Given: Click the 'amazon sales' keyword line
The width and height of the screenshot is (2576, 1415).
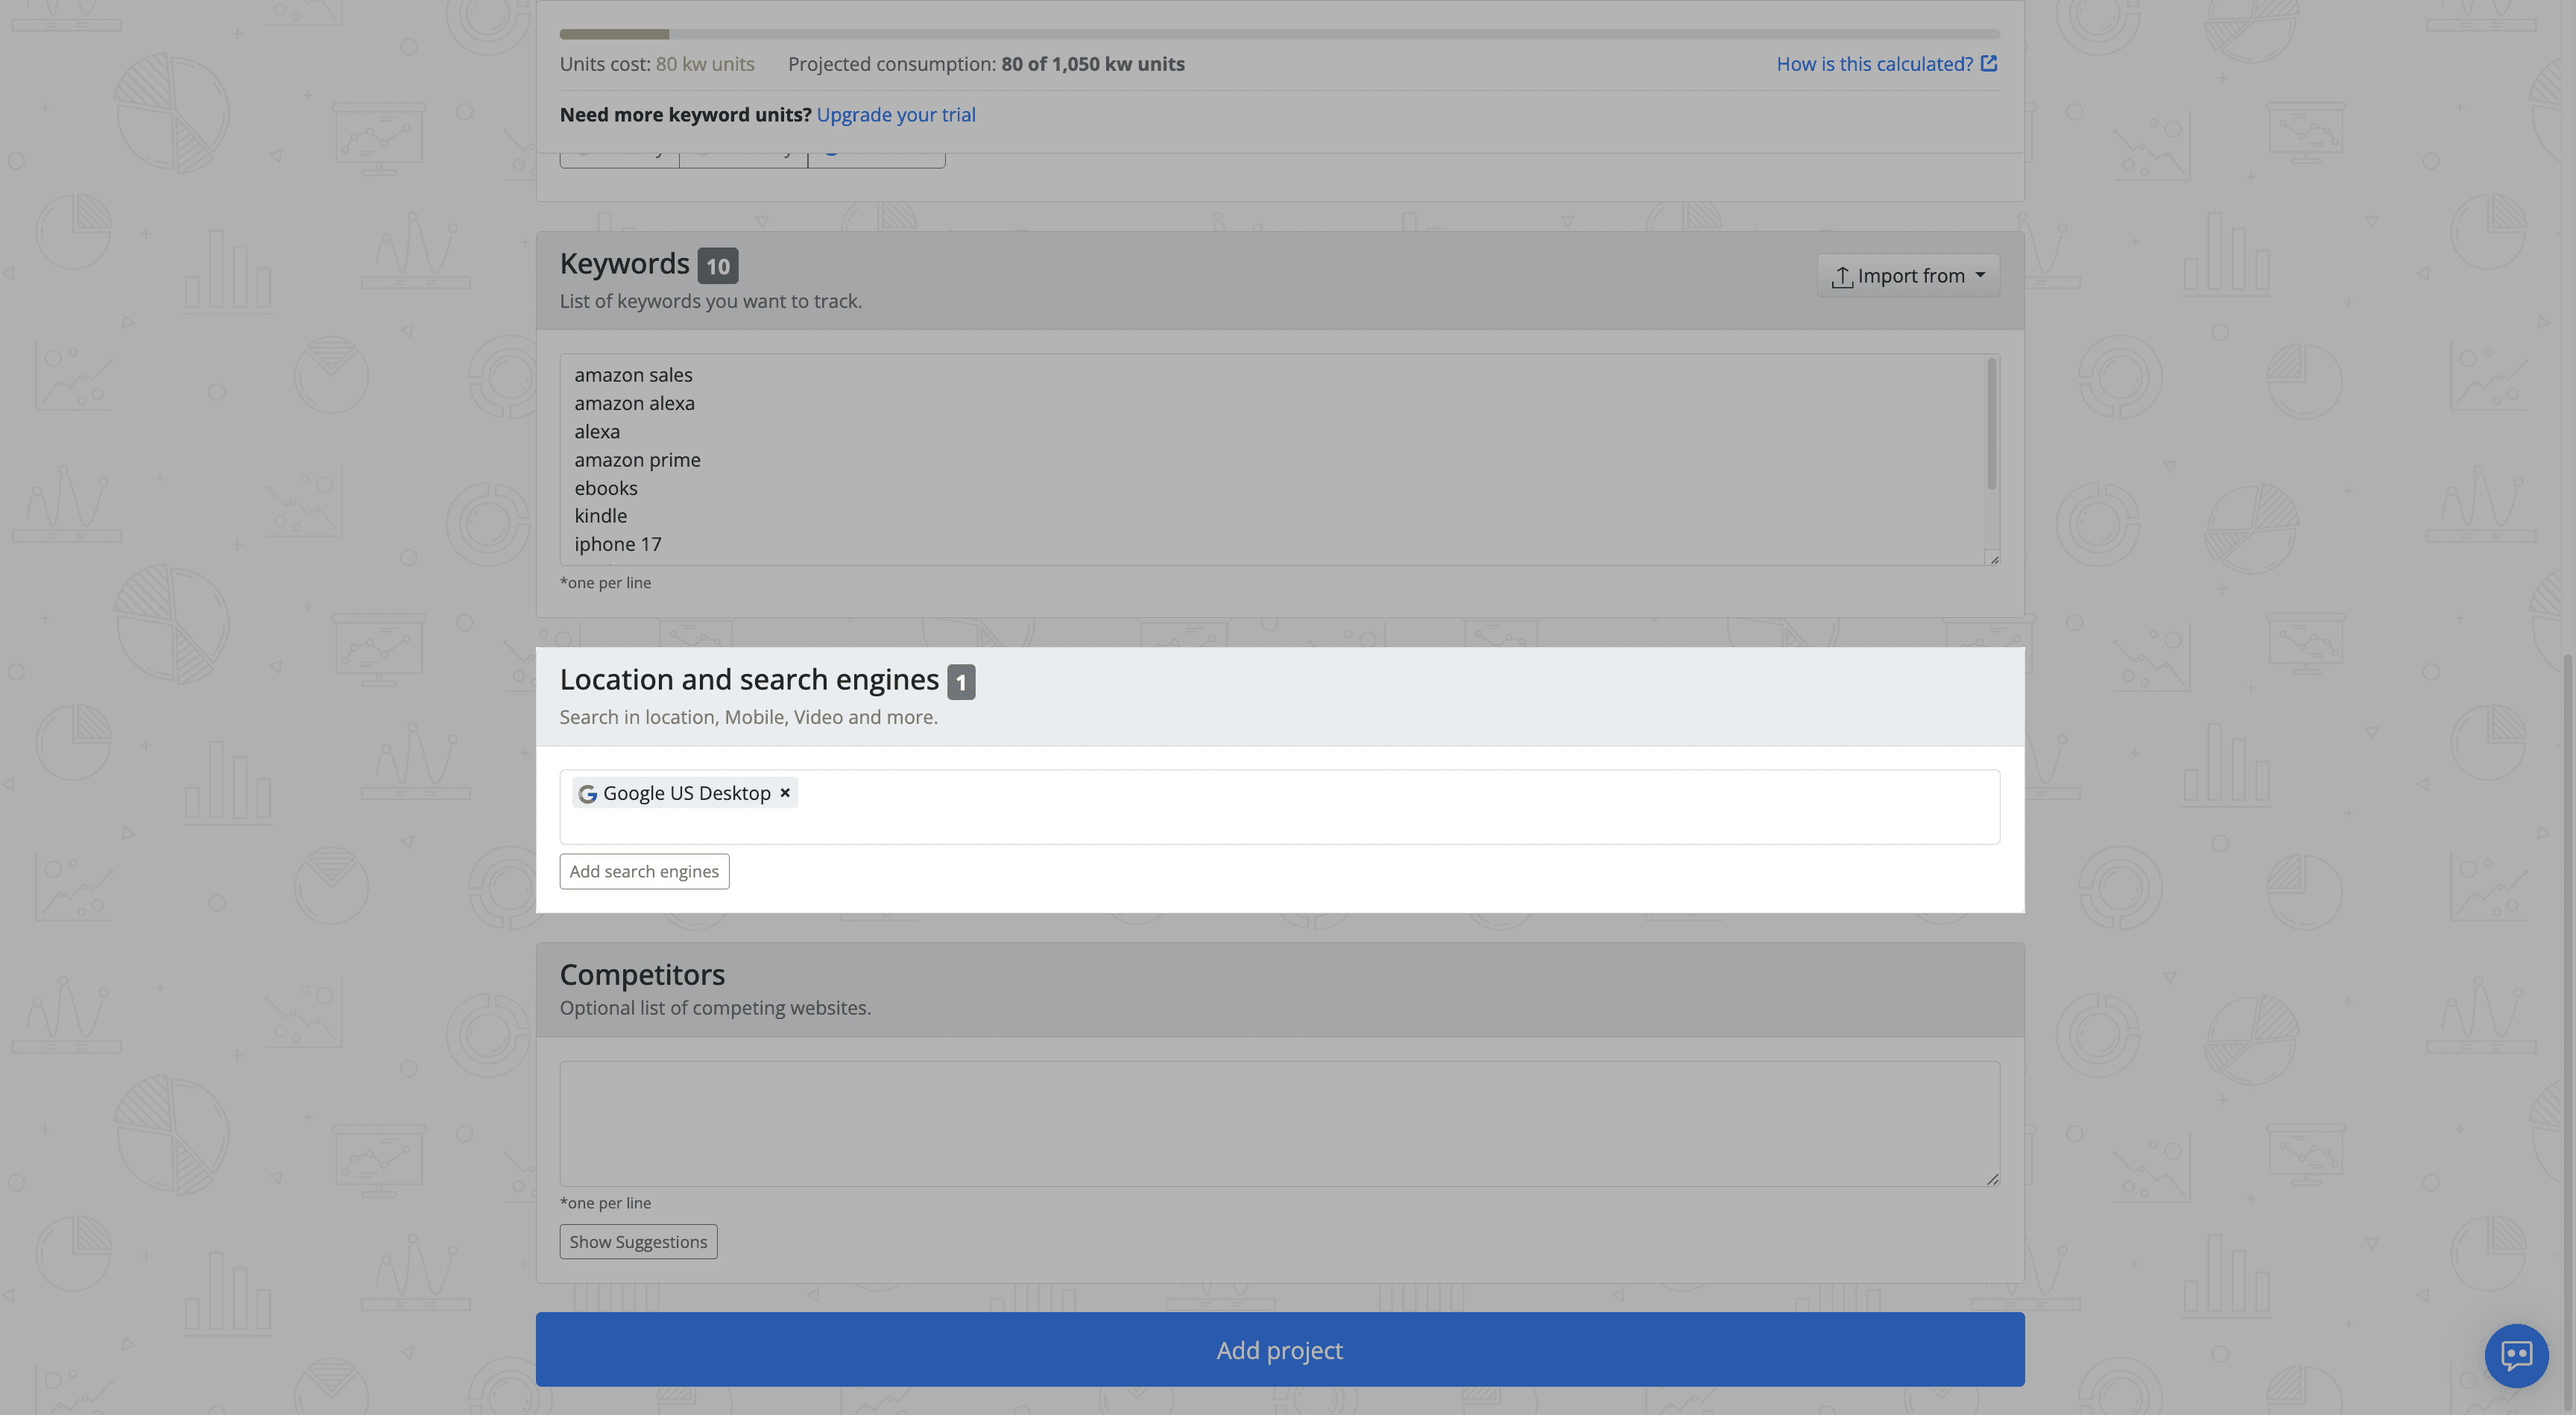Looking at the screenshot, I should pyautogui.click(x=633, y=375).
